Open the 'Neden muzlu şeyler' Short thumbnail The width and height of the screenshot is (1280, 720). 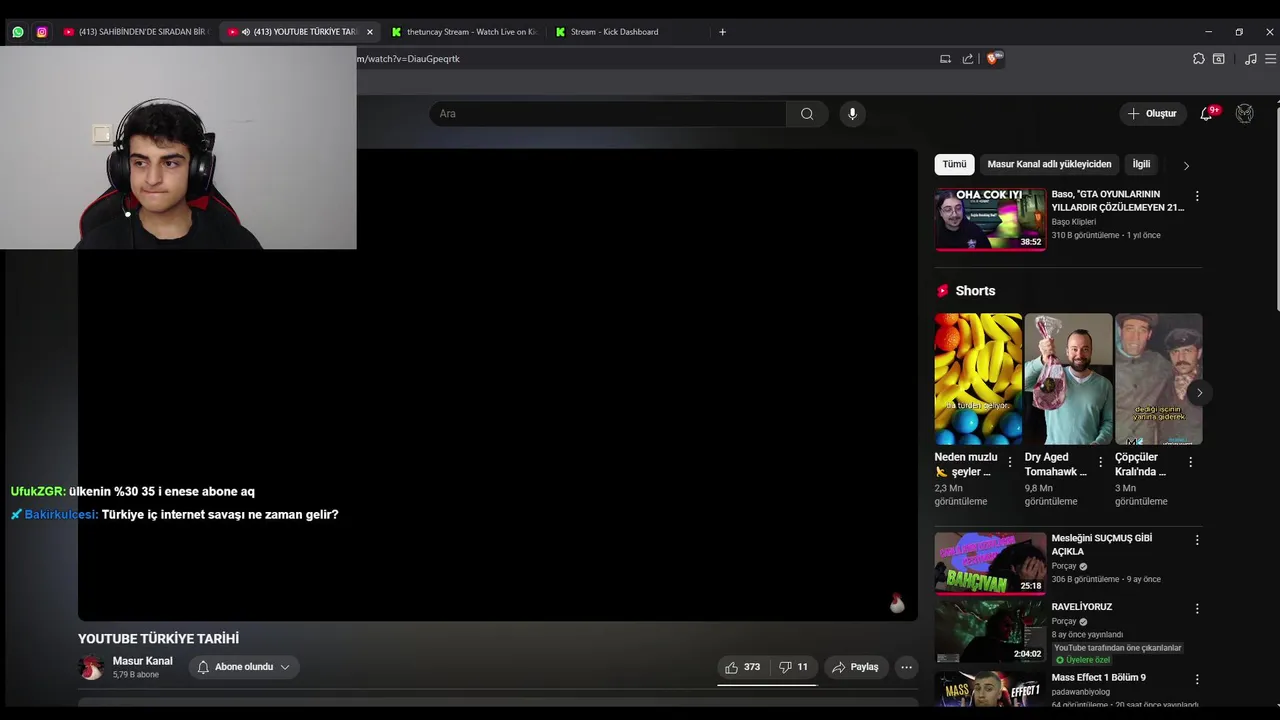tap(978, 379)
